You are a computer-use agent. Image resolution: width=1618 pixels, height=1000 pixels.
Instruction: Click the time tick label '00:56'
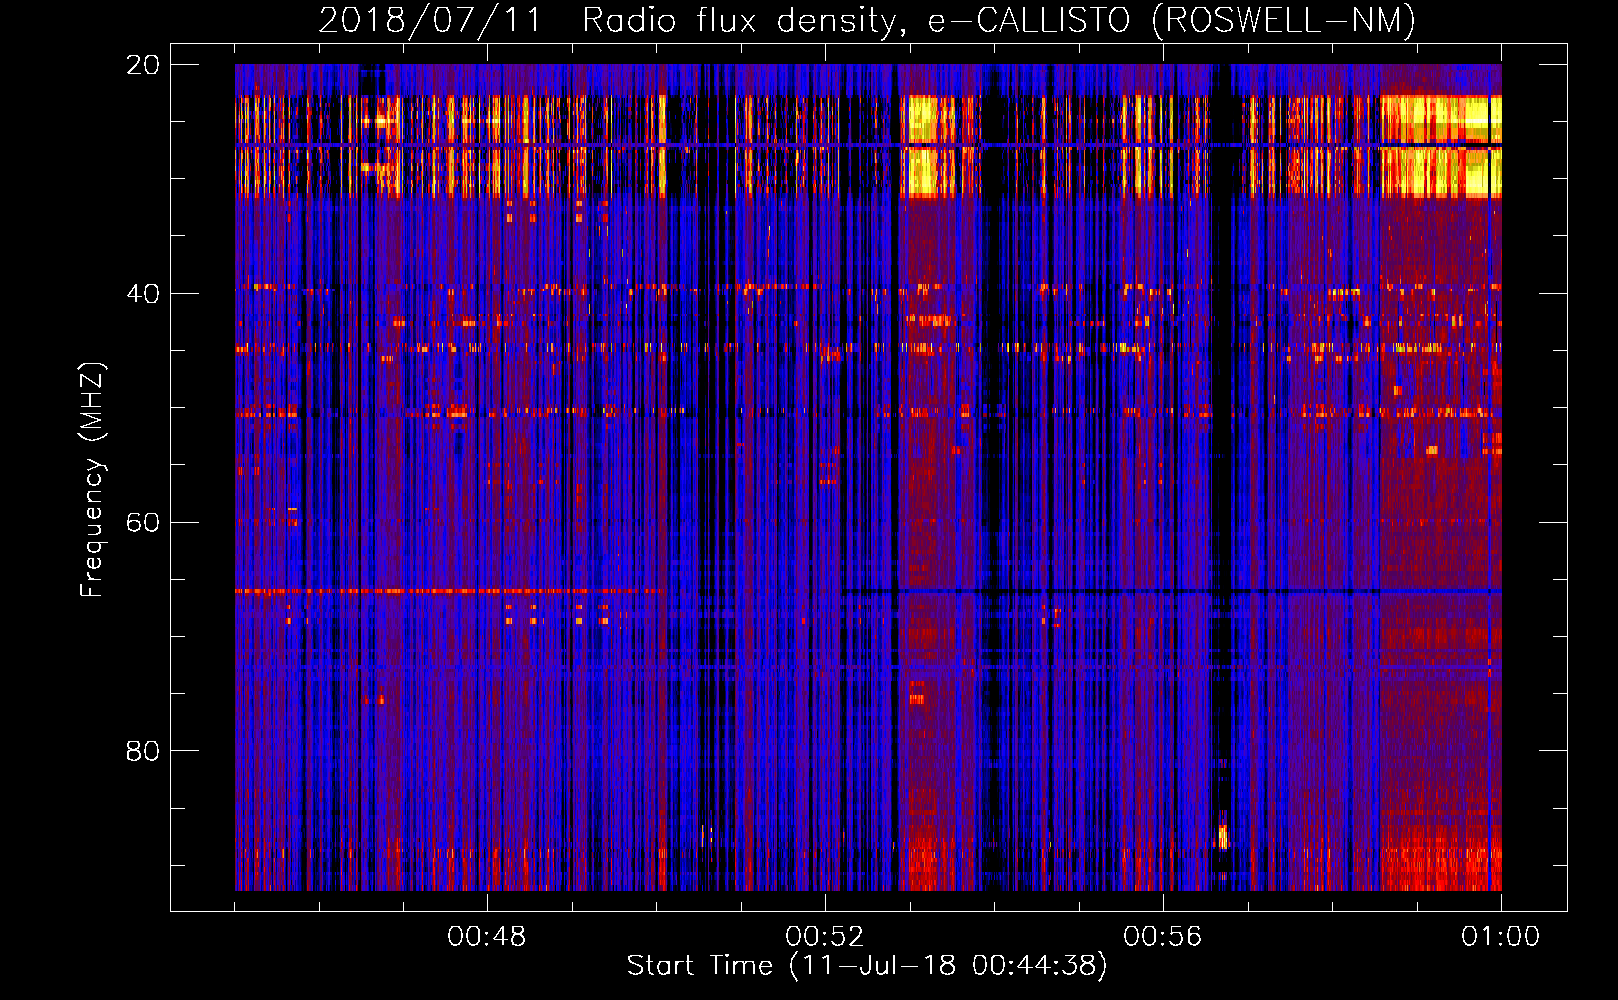(1163, 937)
